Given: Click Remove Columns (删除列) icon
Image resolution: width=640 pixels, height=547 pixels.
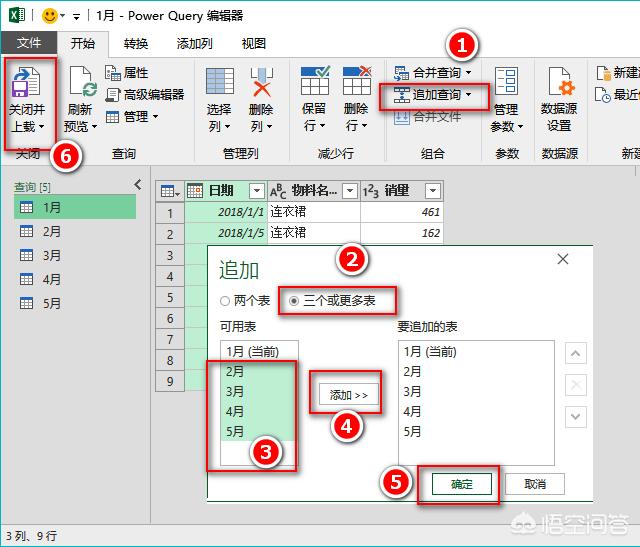Looking at the screenshot, I should 262,82.
